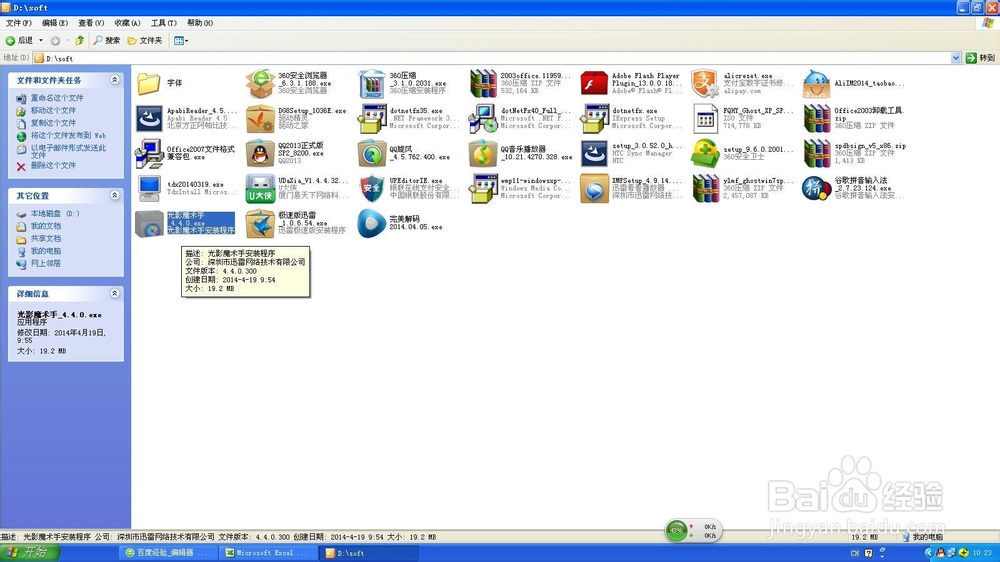Click the 开始 Start button
The height and width of the screenshot is (562, 1000).
[30, 552]
